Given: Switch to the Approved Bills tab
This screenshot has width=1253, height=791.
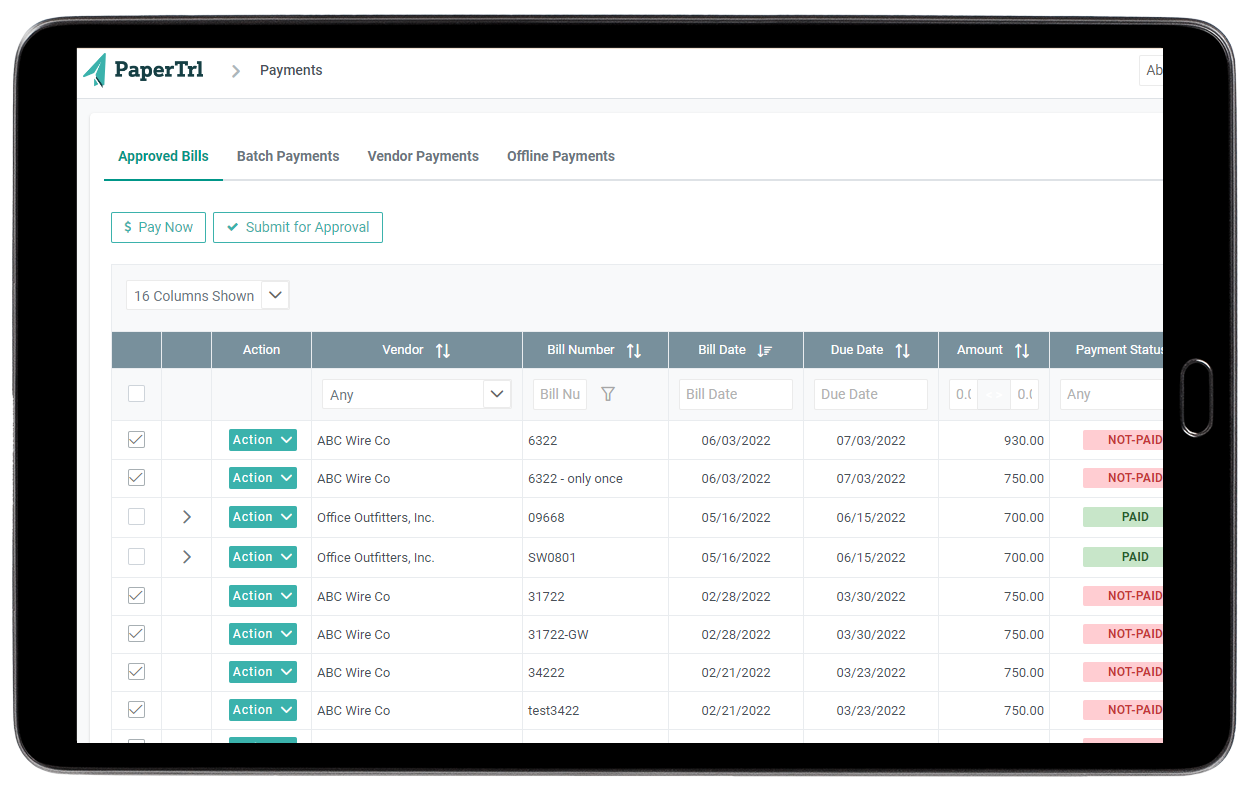Looking at the screenshot, I should (164, 156).
